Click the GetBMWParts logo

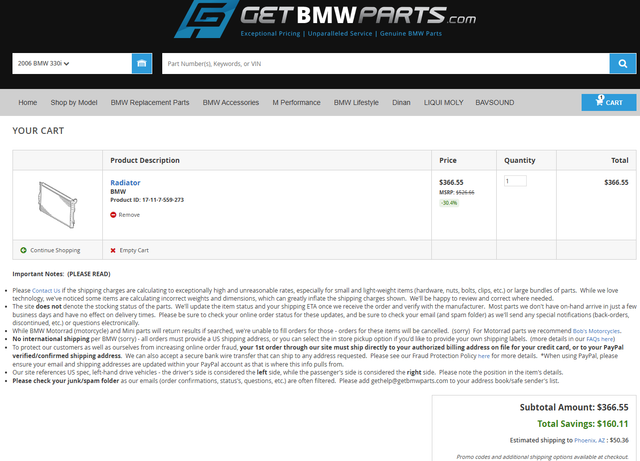(325, 19)
